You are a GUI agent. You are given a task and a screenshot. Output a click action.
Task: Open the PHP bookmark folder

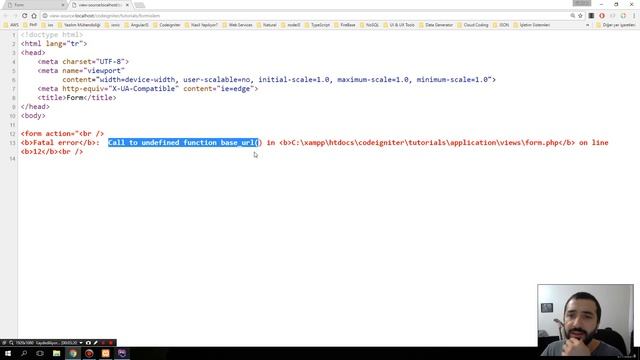(x=30, y=25)
